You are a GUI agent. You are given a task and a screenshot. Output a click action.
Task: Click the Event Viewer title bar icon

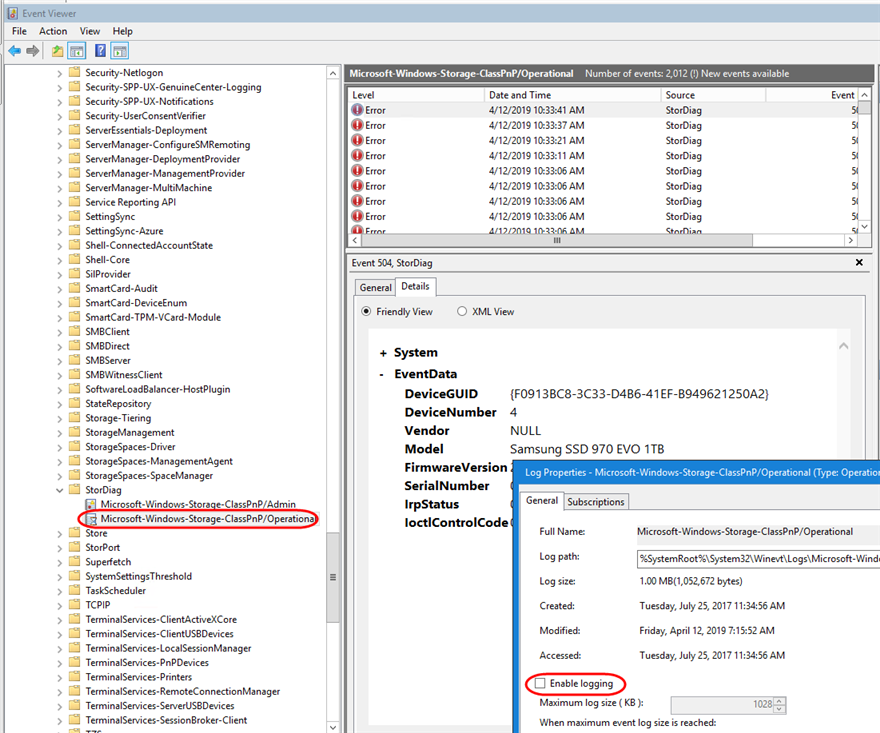click(12, 13)
